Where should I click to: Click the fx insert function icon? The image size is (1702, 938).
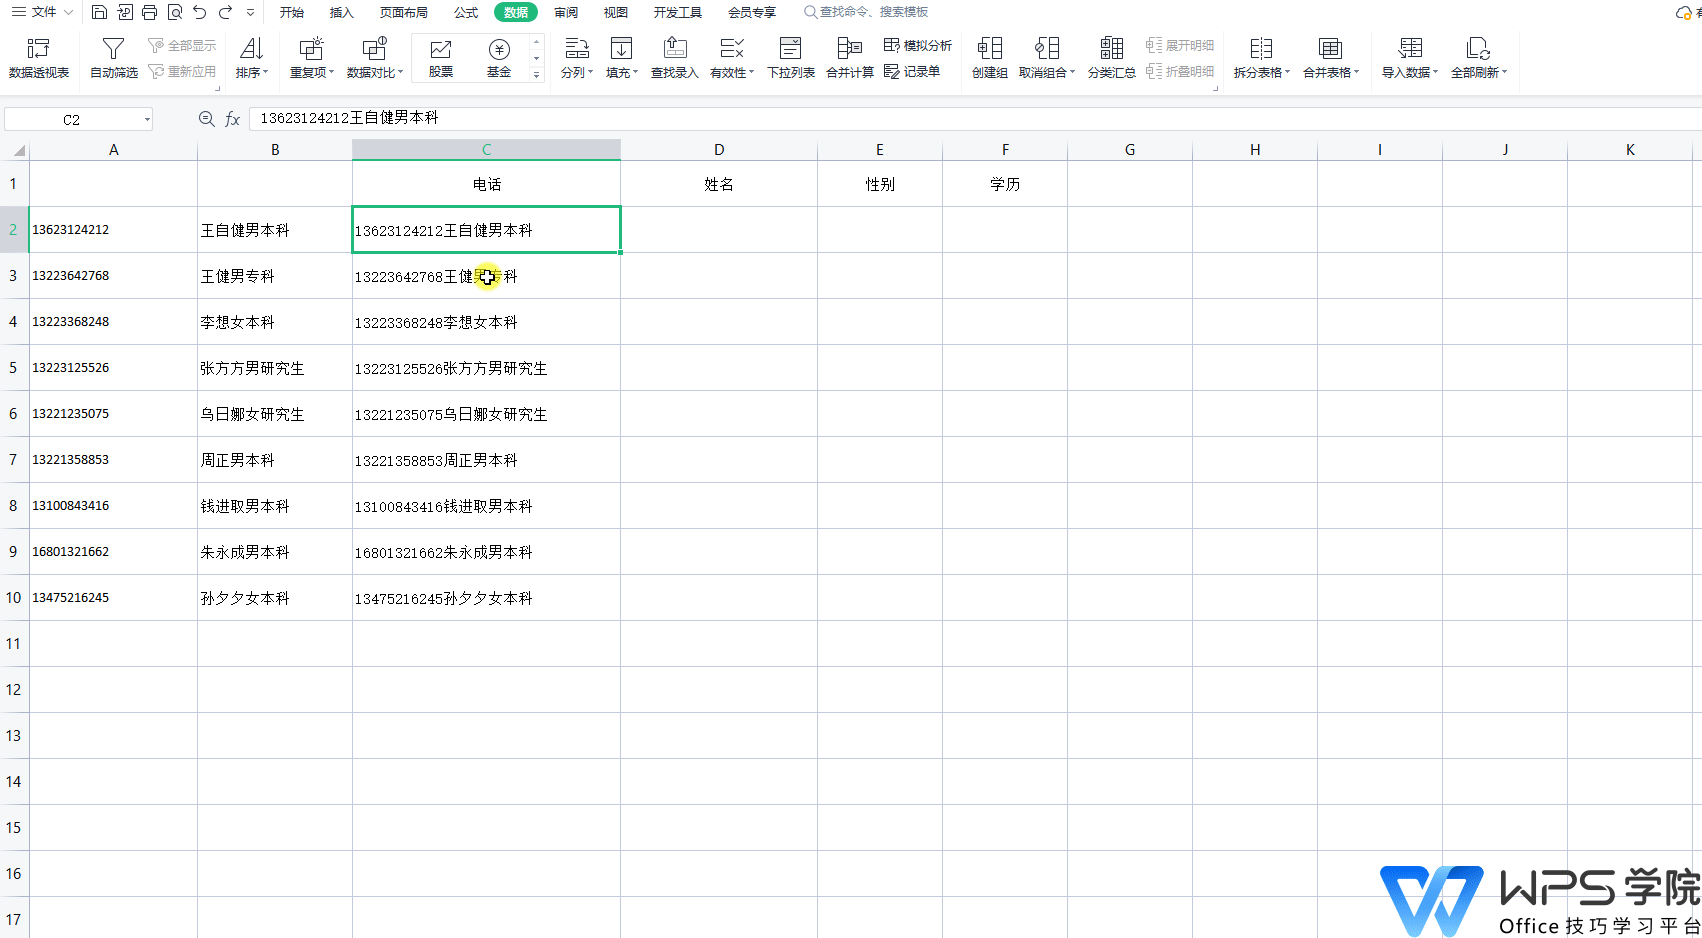[x=232, y=119]
